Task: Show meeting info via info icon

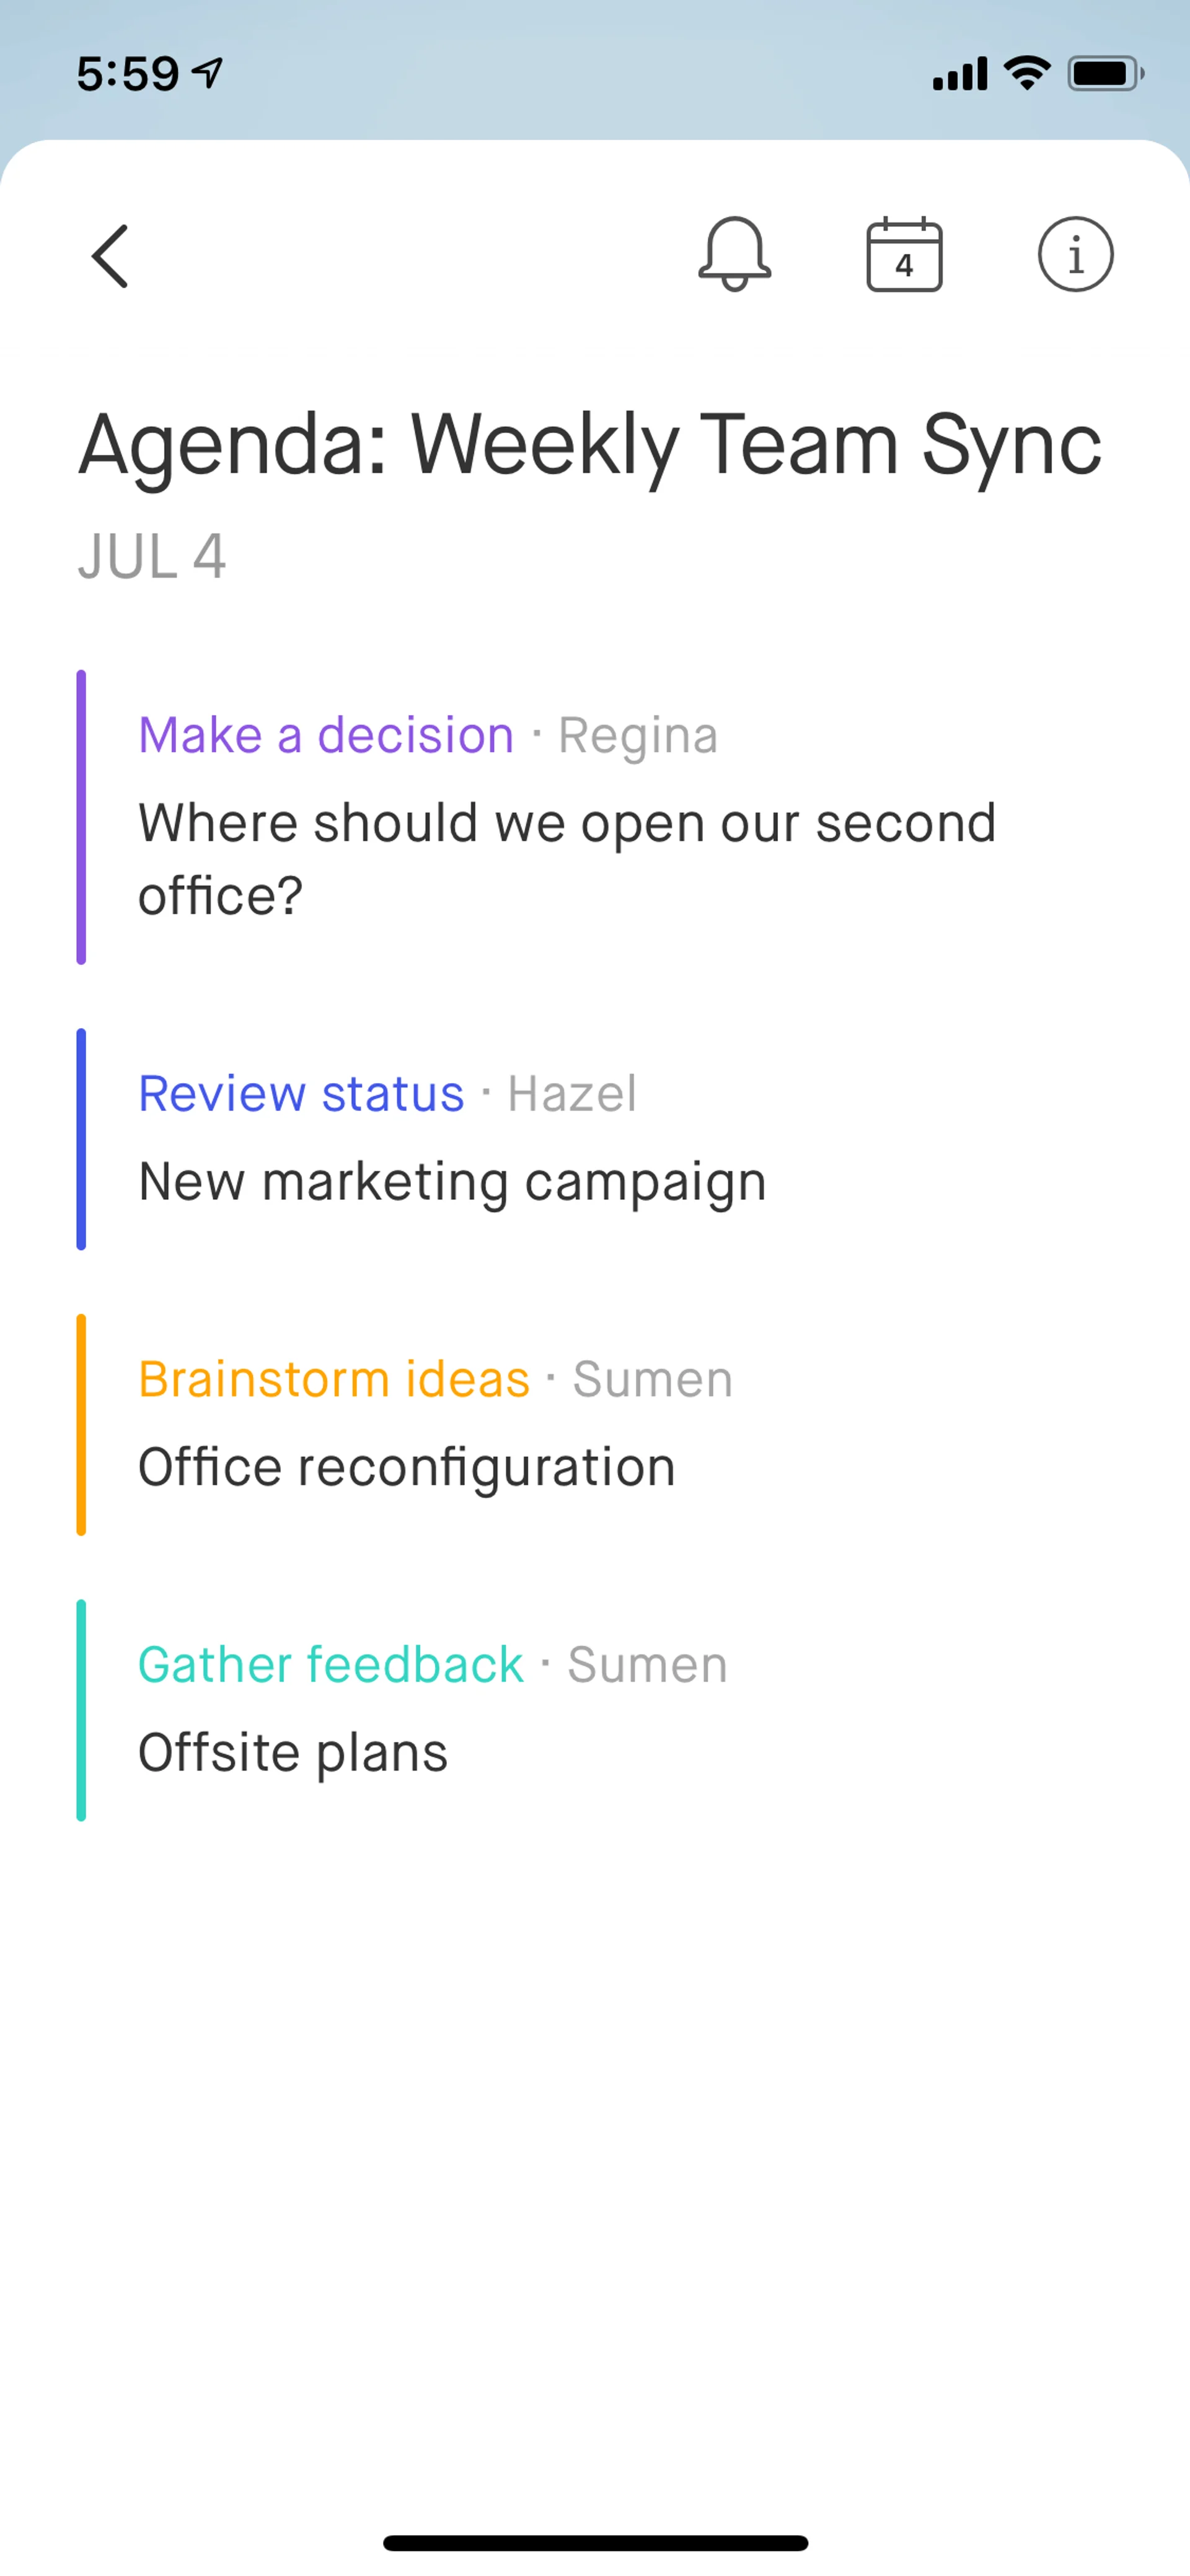Action: pos(1075,254)
